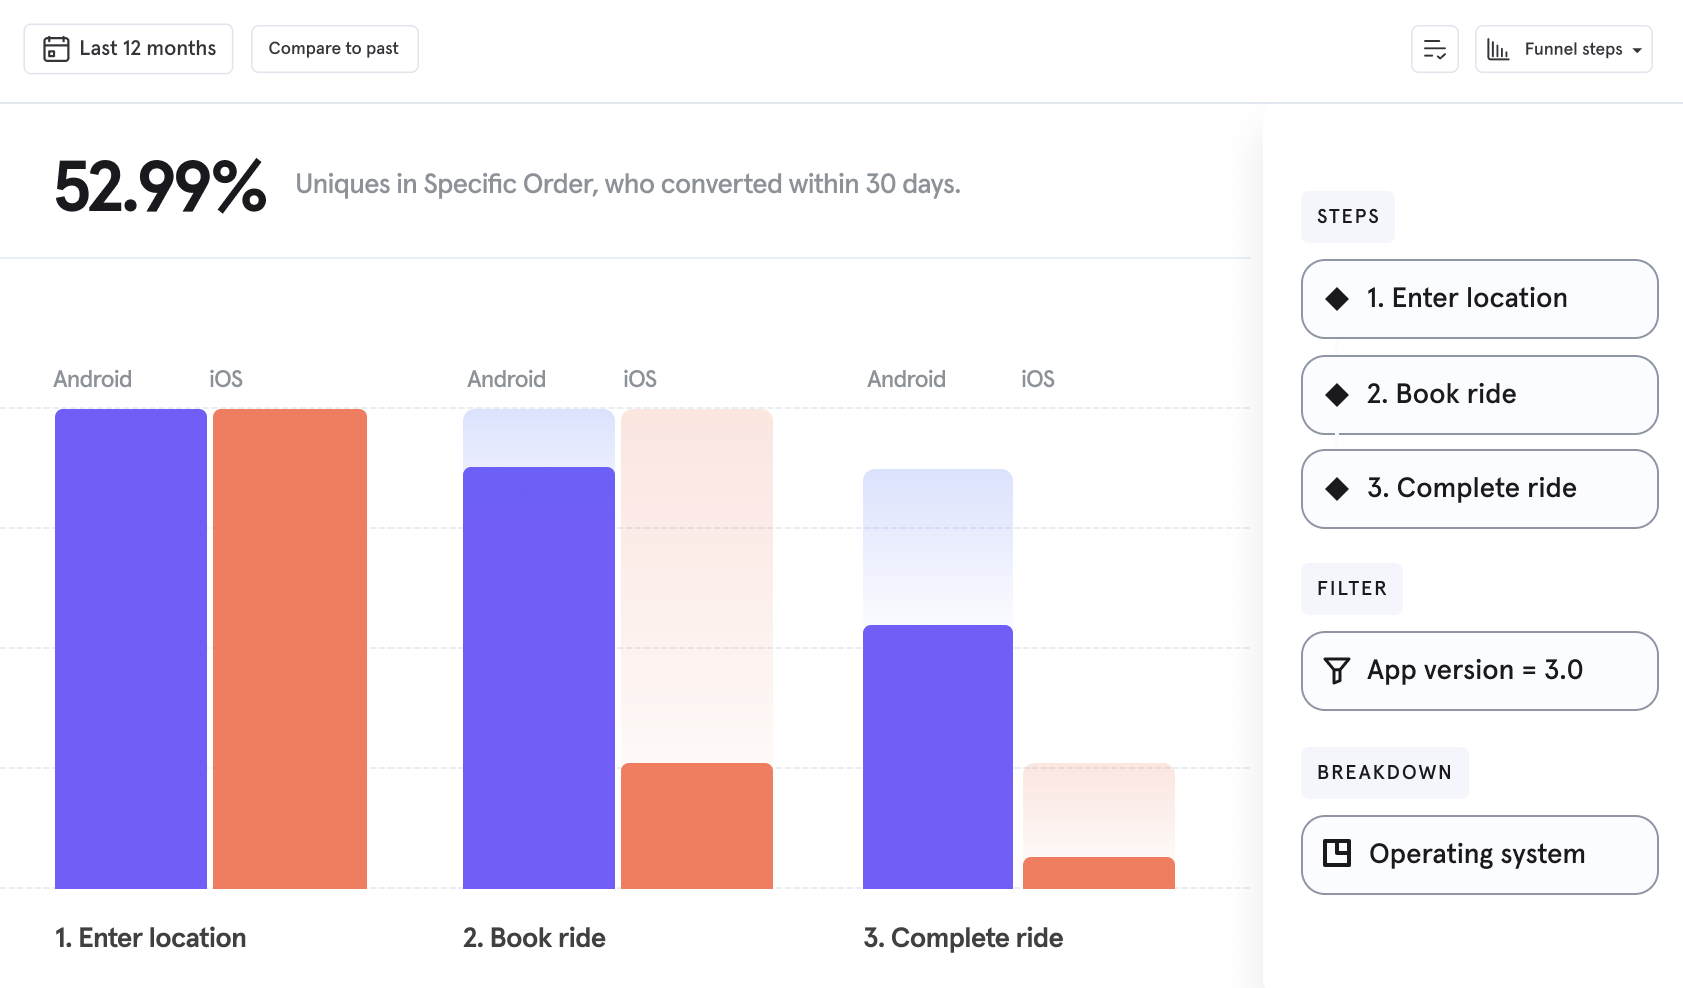Click the solid Android bar for Complete ride
The width and height of the screenshot is (1683, 988).
click(x=938, y=757)
